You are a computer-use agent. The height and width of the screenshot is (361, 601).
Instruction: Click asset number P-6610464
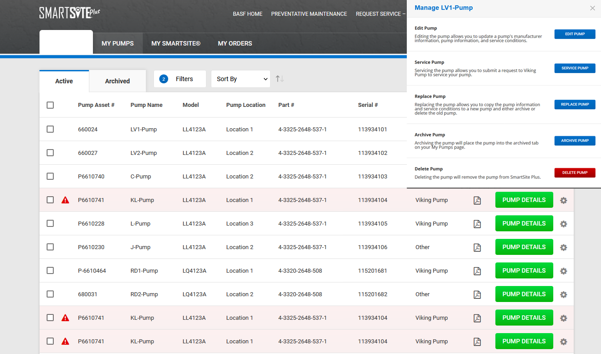92,271
